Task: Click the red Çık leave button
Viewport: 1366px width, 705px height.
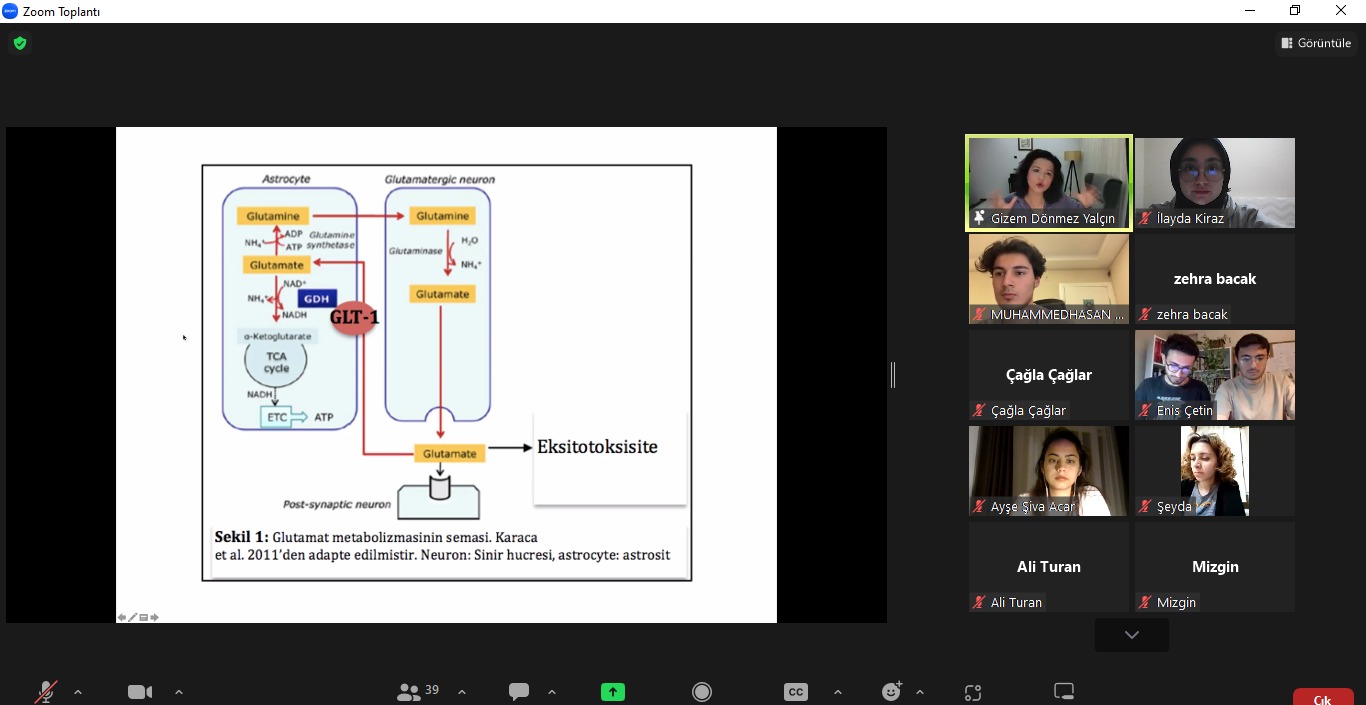Action: click(1322, 698)
